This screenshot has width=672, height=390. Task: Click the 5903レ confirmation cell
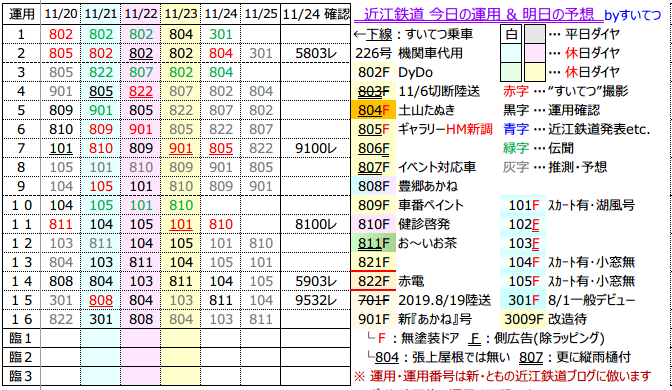316,281
